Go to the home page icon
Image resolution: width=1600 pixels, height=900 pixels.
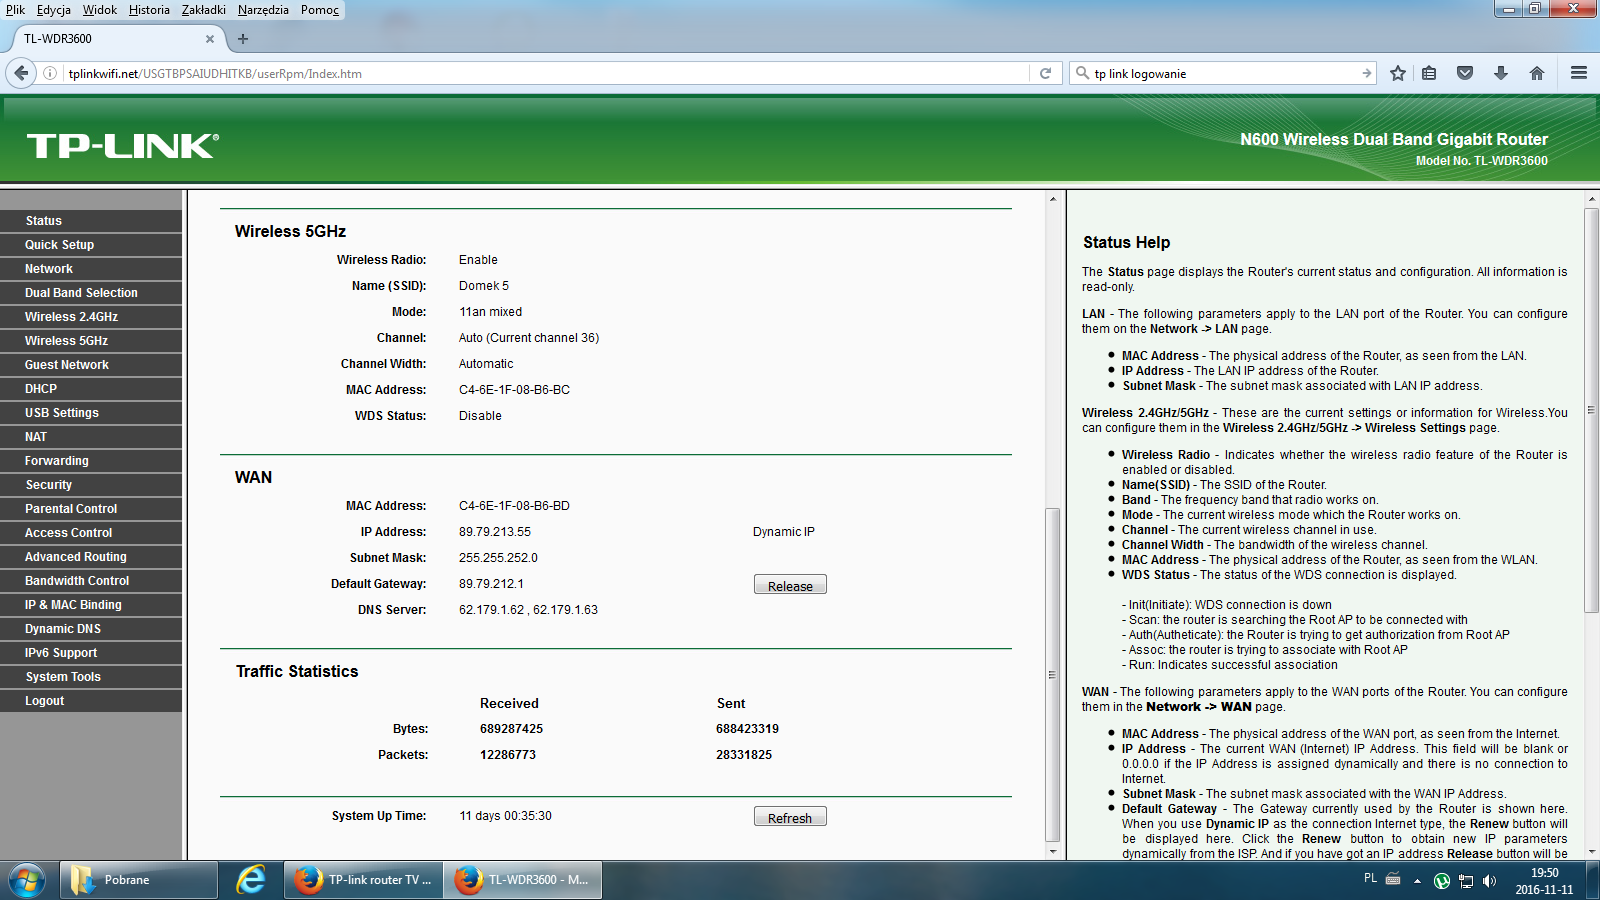coord(1537,73)
